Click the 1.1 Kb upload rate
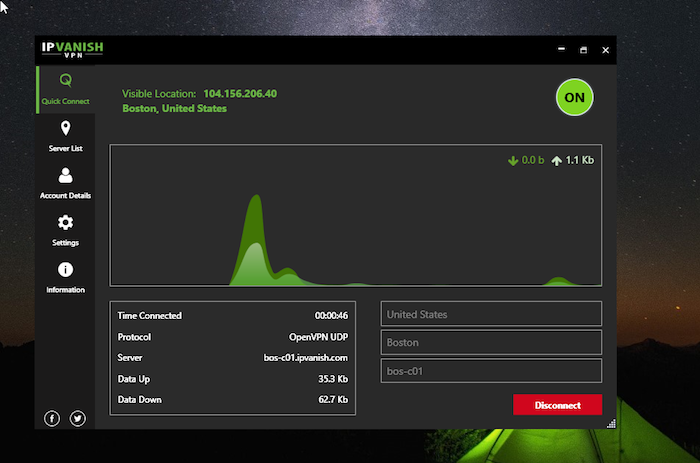Viewport: 700px width, 463px height. pos(580,160)
